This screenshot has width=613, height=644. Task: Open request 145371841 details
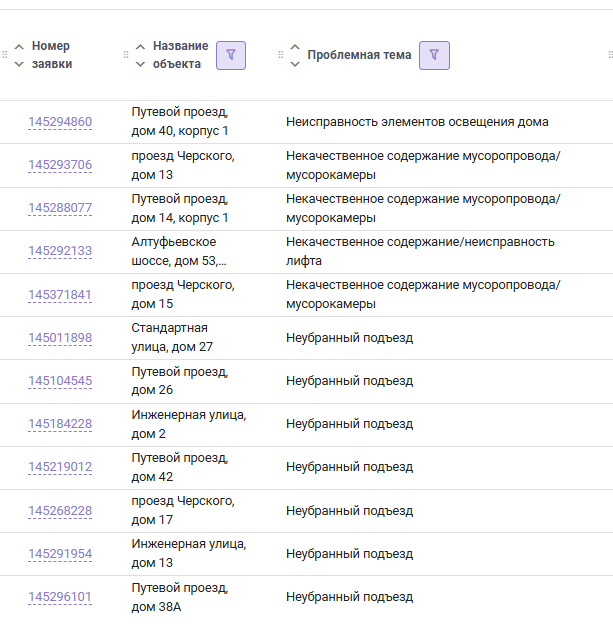[x=60, y=295]
